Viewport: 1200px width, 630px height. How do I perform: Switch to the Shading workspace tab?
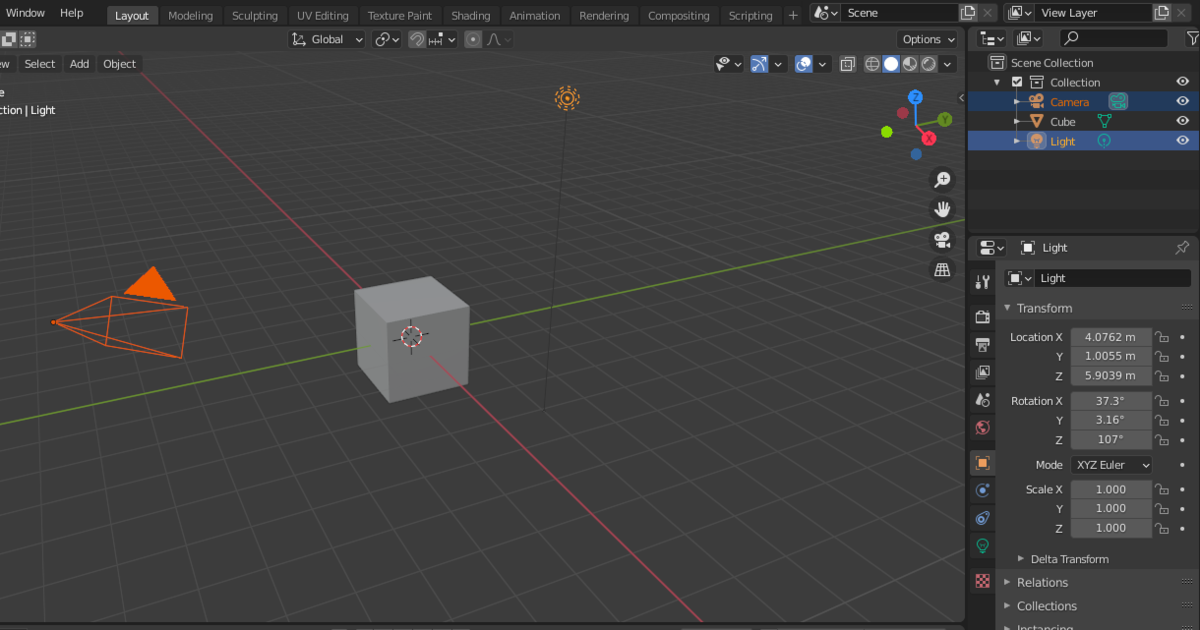click(x=470, y=15)
